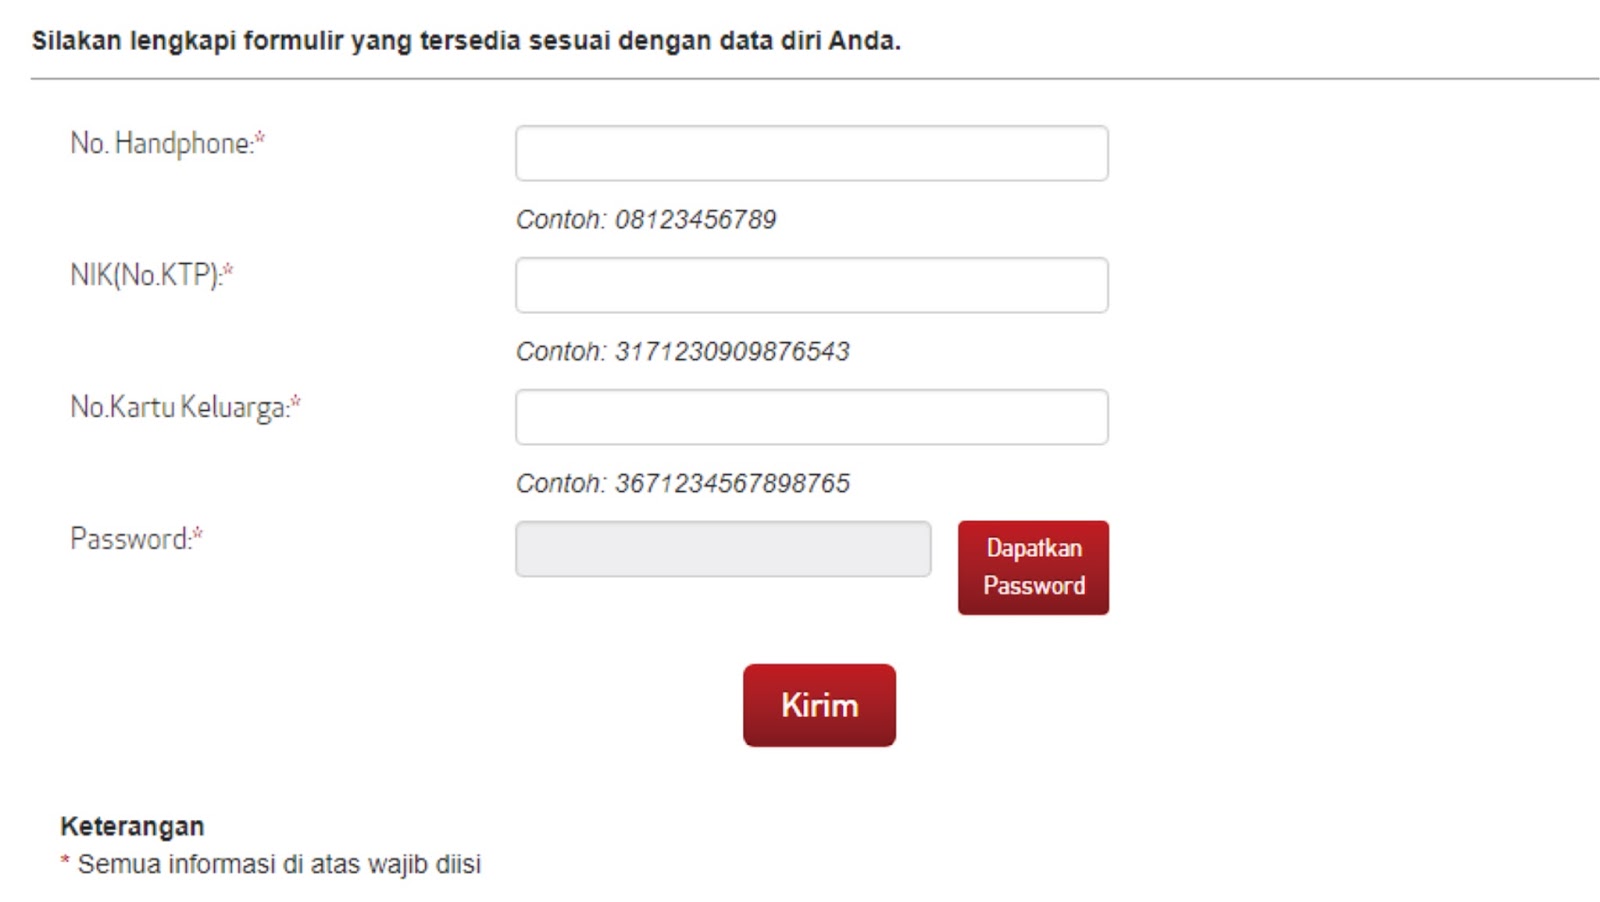
Task: Click the "Semua informasi di atas wajib diisi" note
Action: click(279, 864)
